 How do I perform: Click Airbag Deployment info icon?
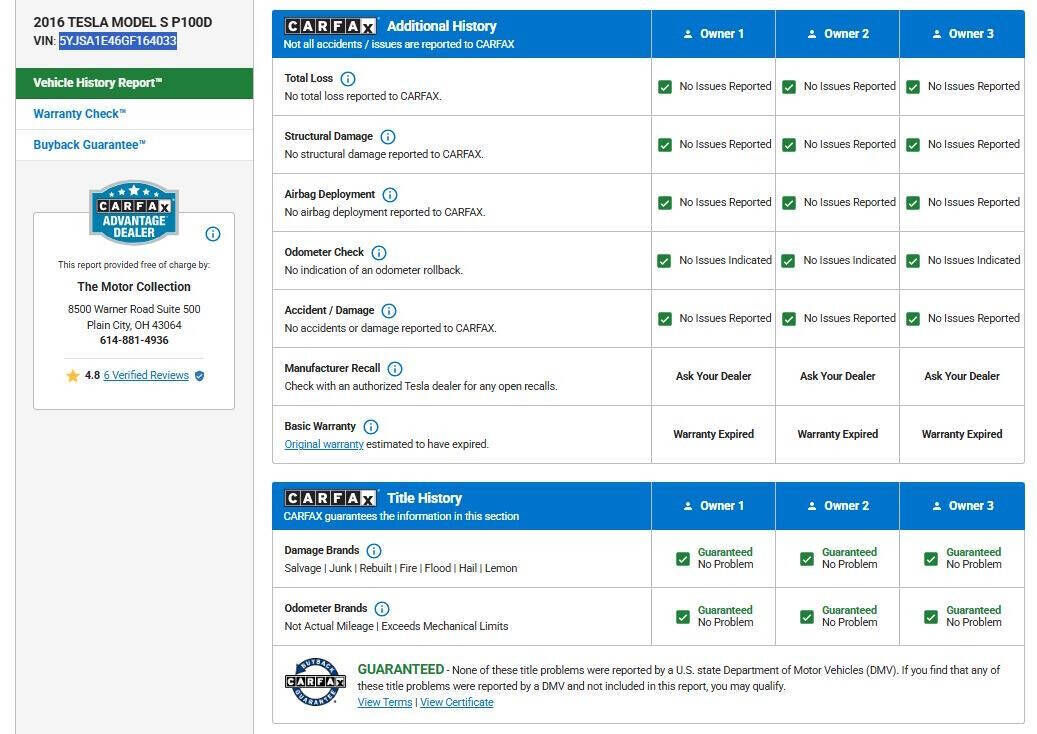(390, 195)
